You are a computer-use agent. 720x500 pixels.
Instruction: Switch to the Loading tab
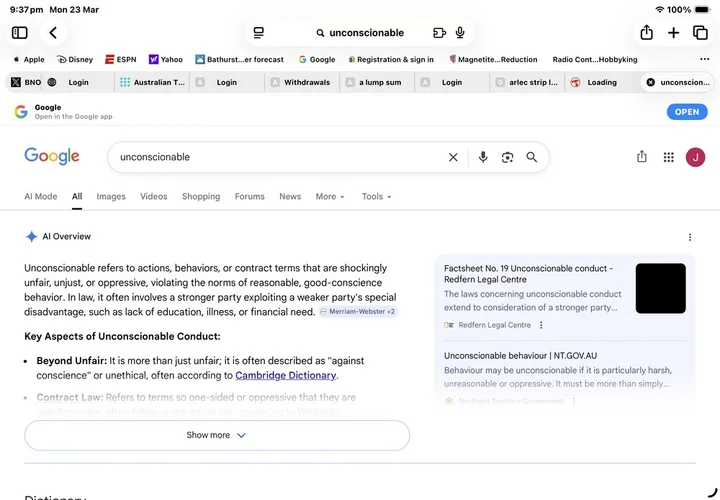[602, 82]
